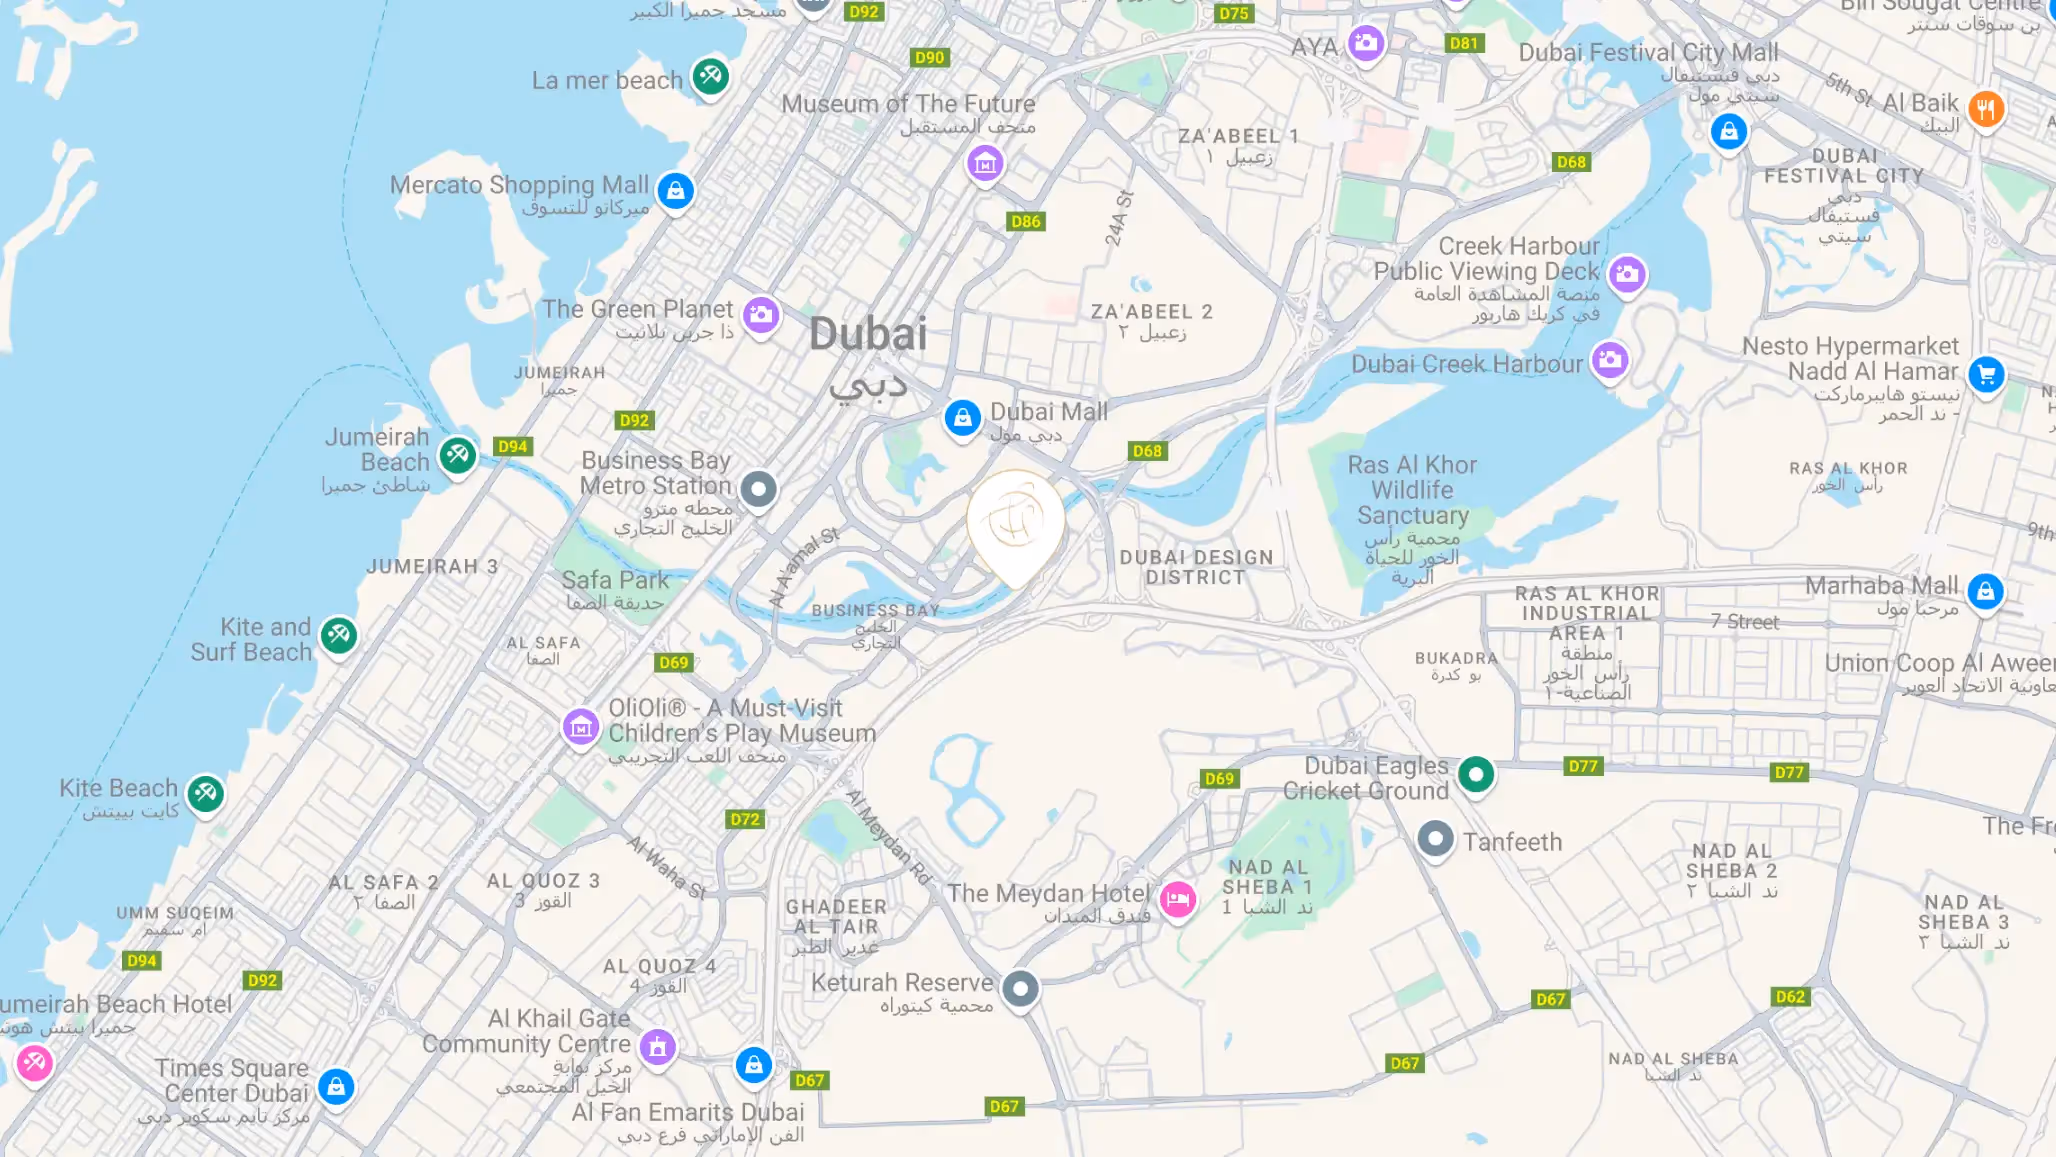Select the Dubai Eagles Cricket Ground marker
Screen dimensions: 2056x1157
click(1476, 775)
